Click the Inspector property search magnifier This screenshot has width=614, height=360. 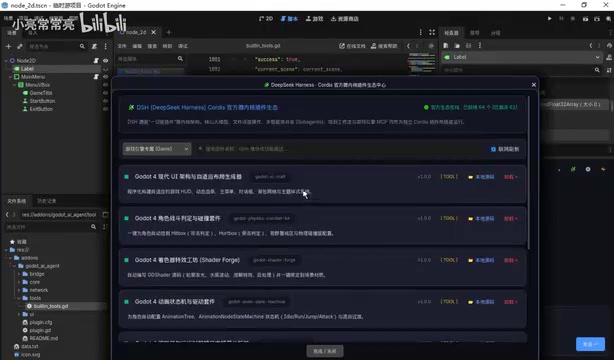click(597, 70)
